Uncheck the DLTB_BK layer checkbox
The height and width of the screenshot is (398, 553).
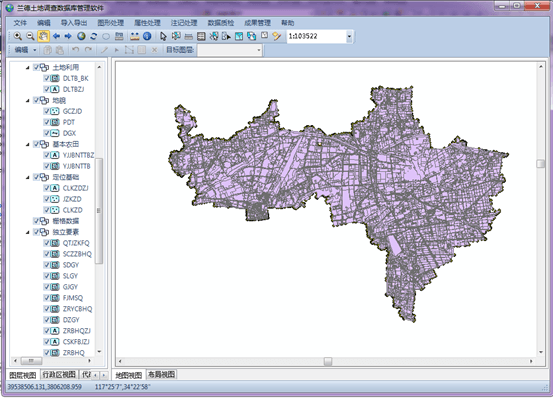pos(47,78)
